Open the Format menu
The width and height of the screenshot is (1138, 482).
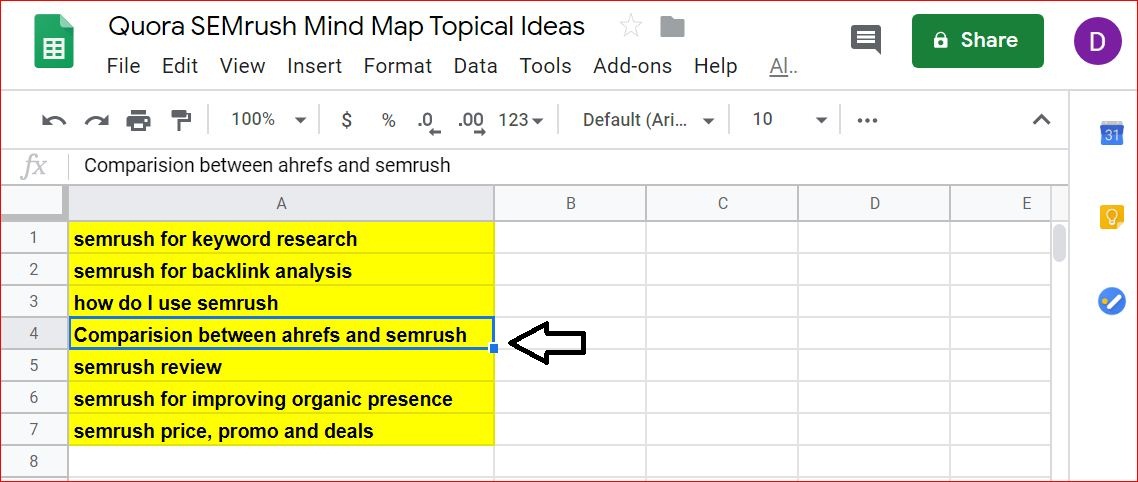398,66
